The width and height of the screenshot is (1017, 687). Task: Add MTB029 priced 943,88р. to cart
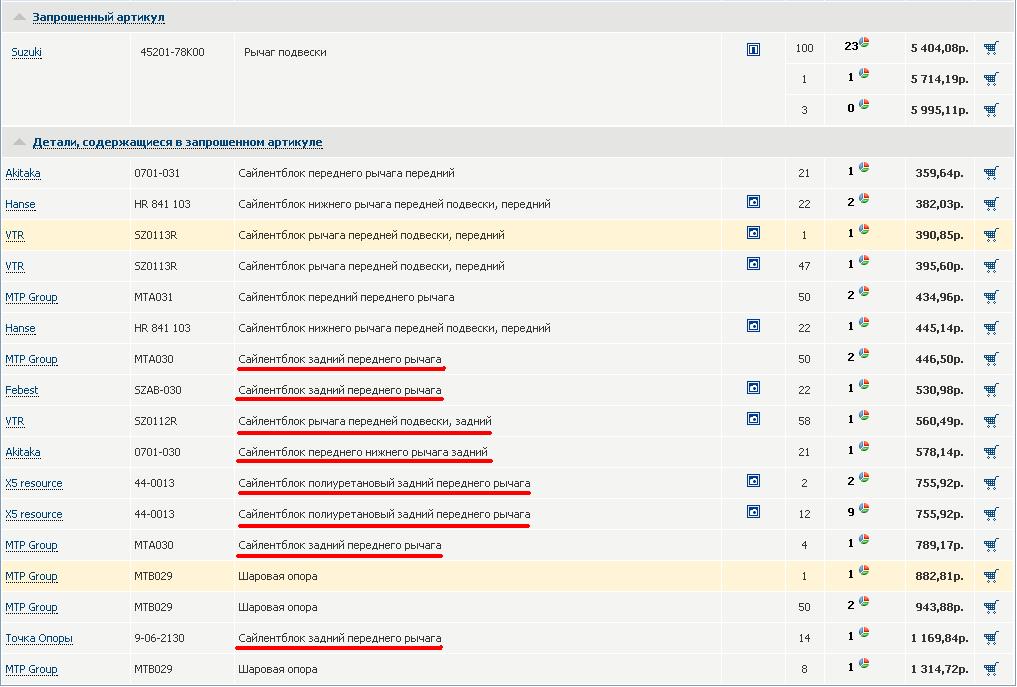click(x=991, y=607)
